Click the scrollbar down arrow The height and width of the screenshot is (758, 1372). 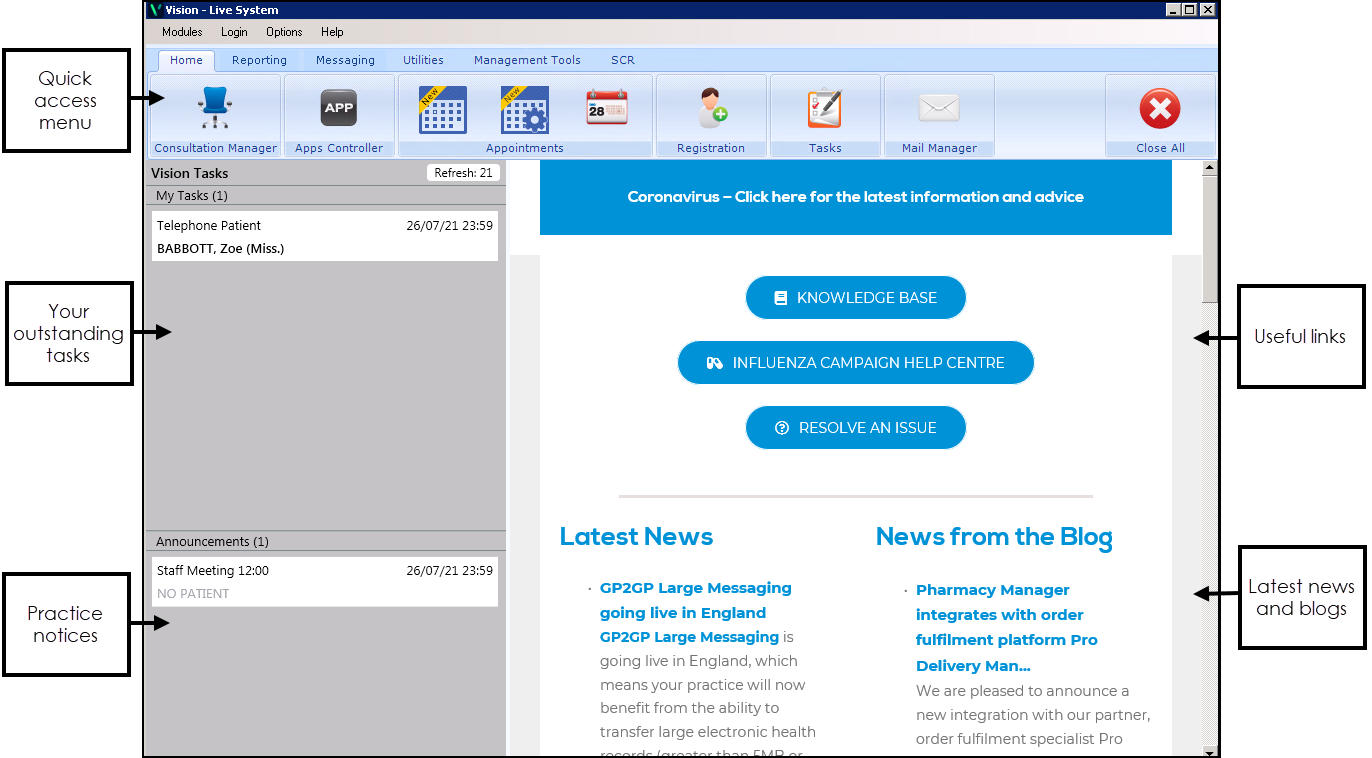(x=1210, y=750)
